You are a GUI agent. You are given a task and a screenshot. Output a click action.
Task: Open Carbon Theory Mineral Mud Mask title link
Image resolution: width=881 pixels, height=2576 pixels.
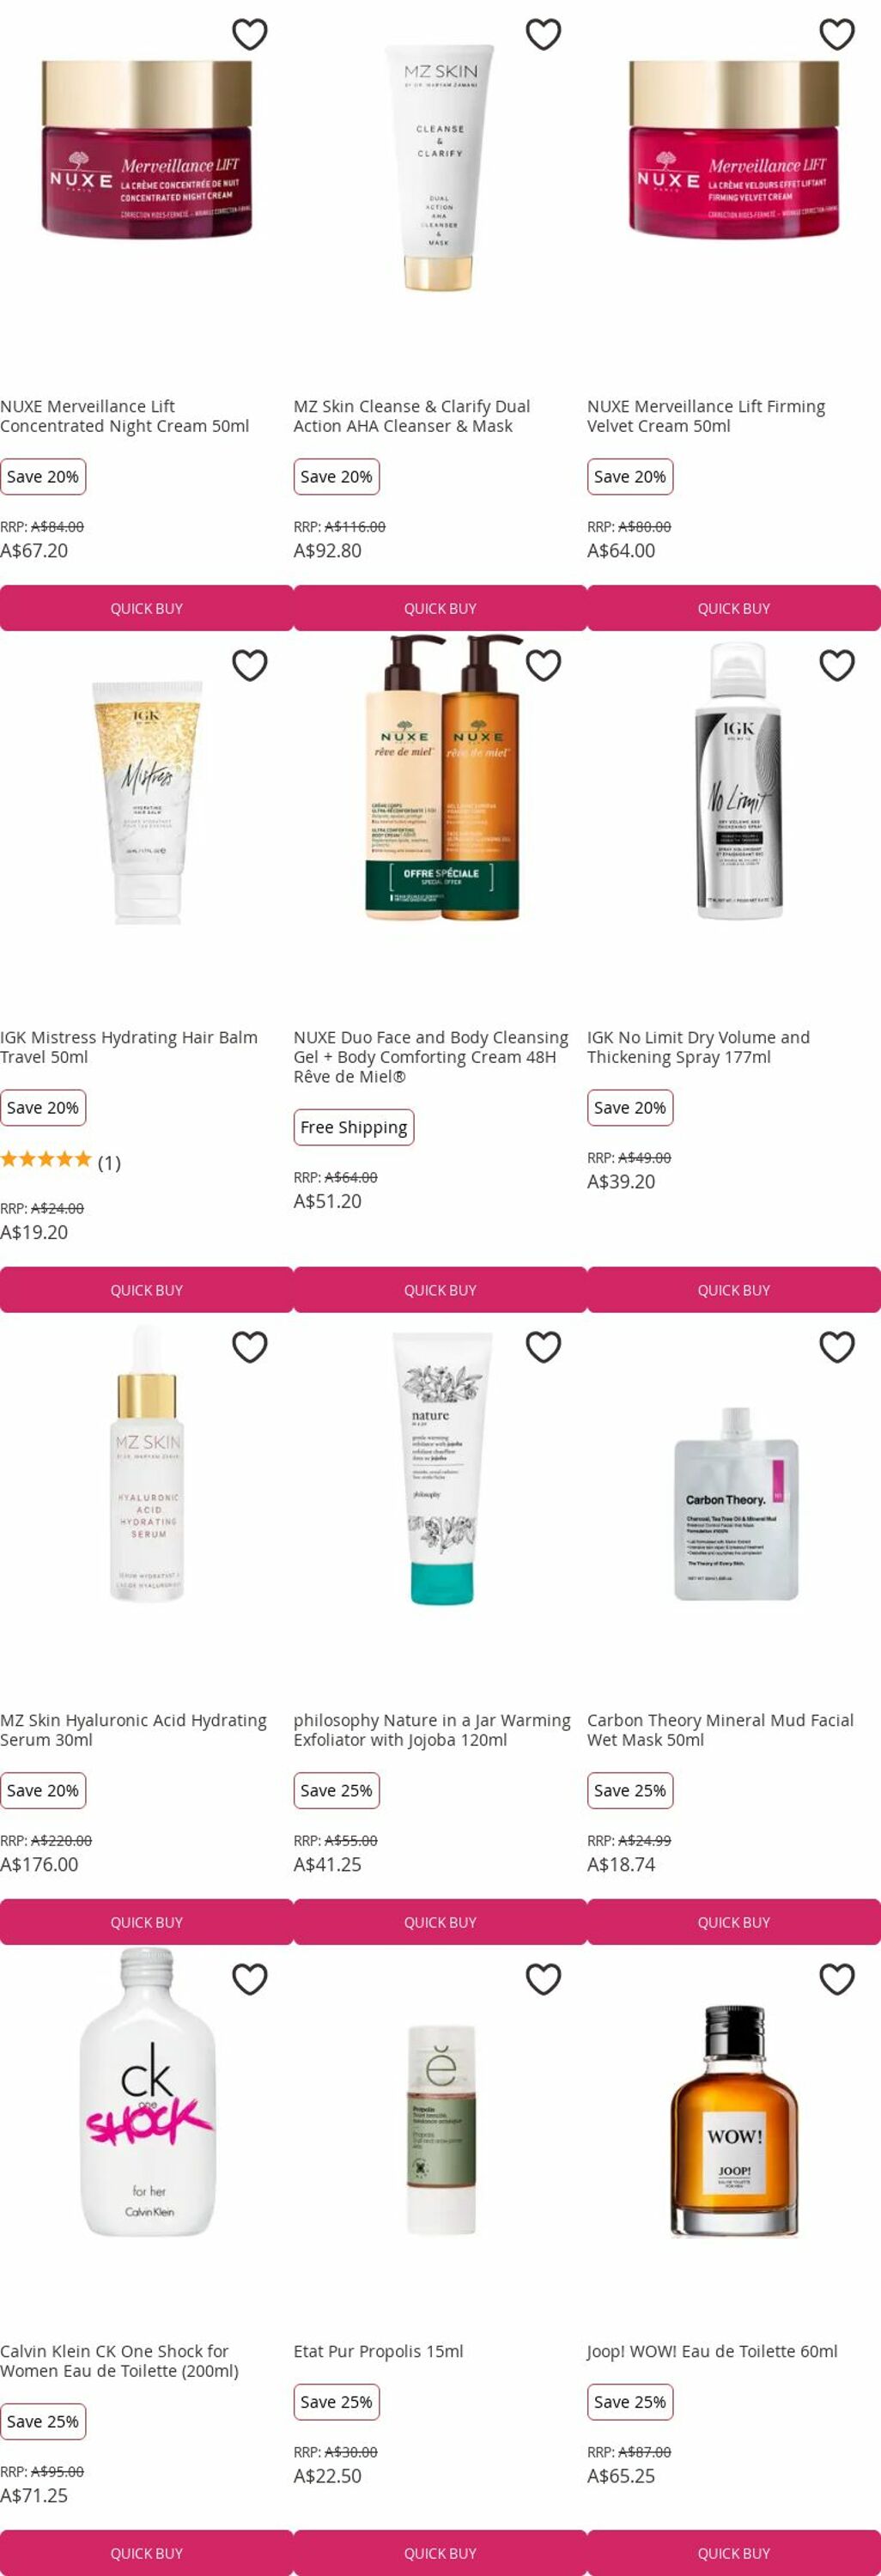coord(720,1730)
